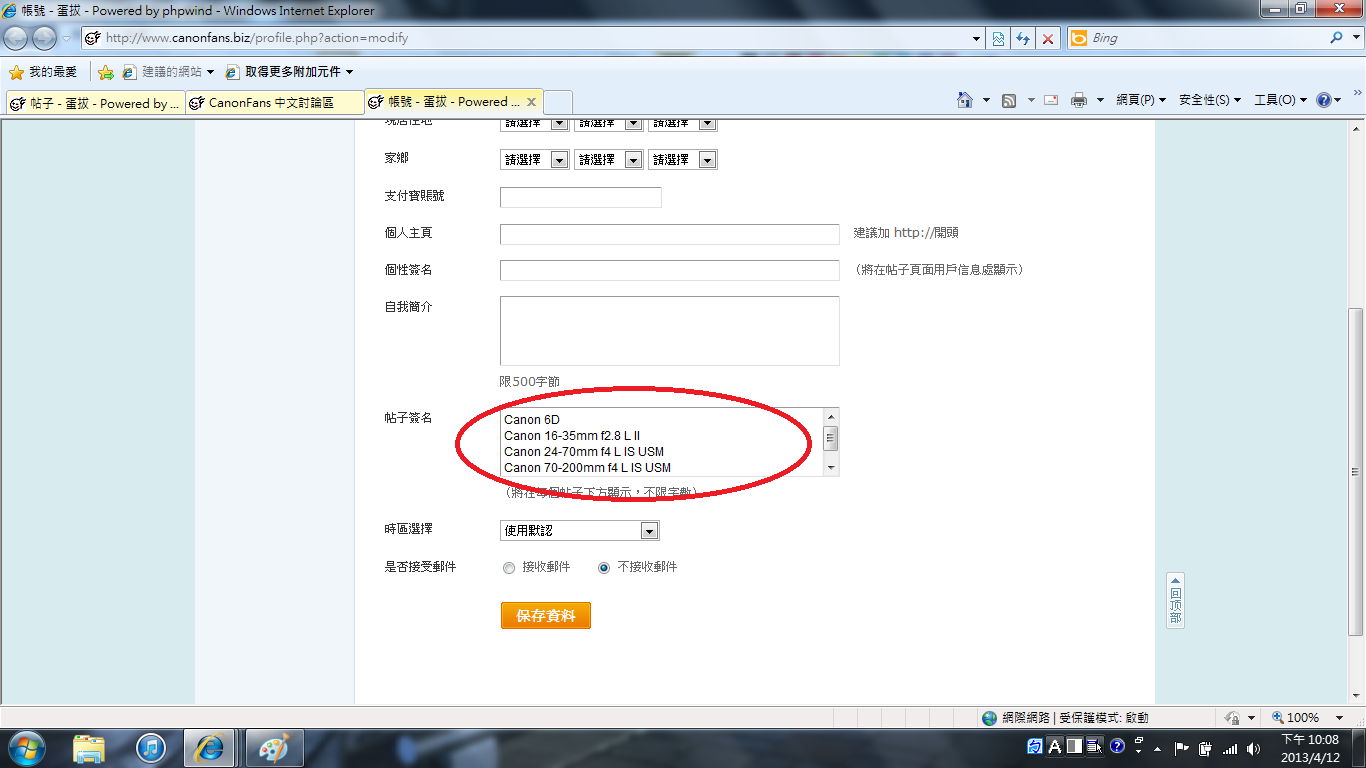Click the 回頂部 back-to-top link
Screen dimensions: 1366x768
[x=1175, y=600]
